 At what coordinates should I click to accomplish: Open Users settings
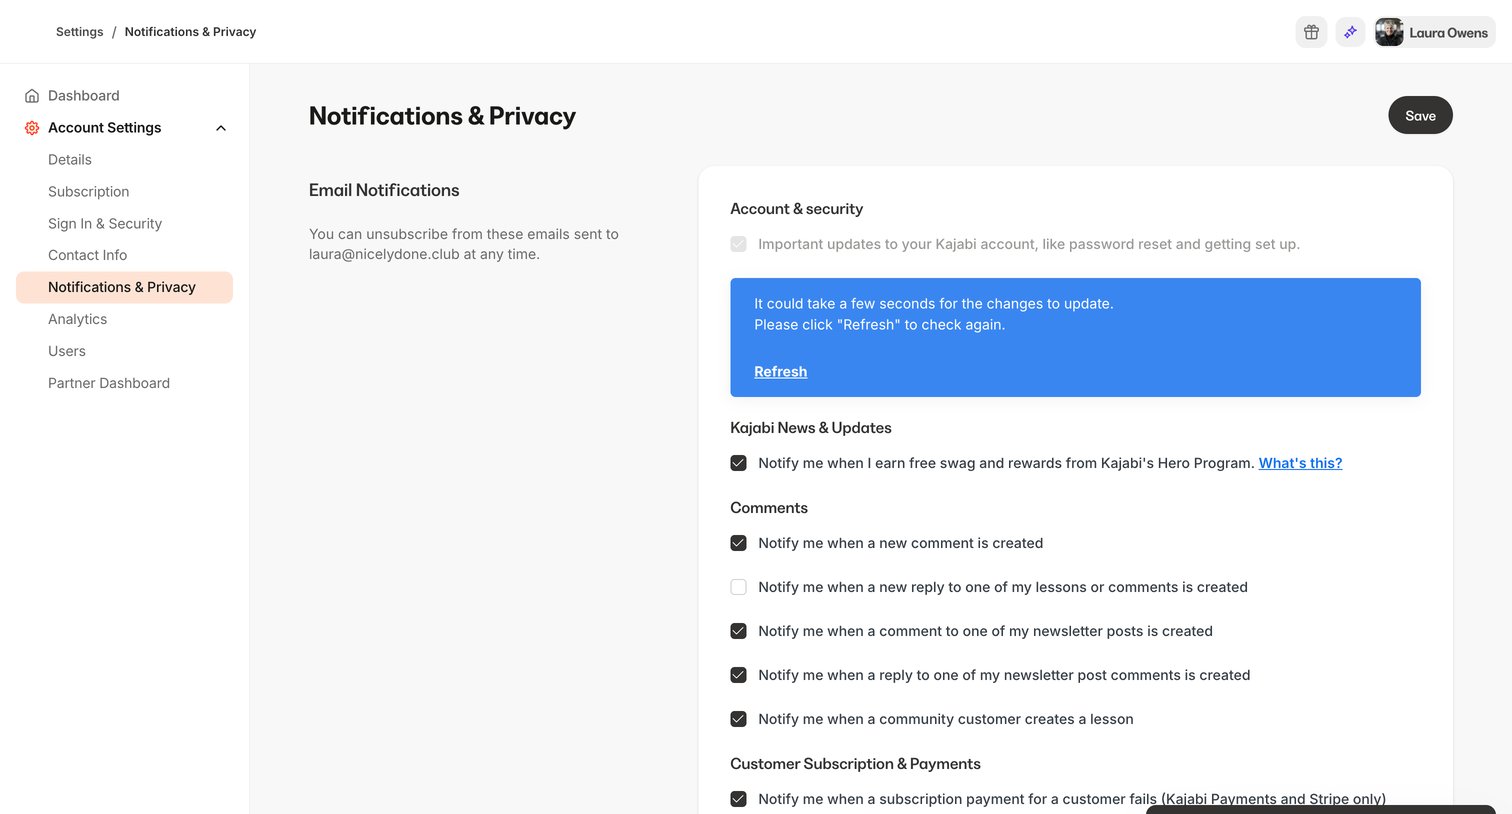[67, 351]
